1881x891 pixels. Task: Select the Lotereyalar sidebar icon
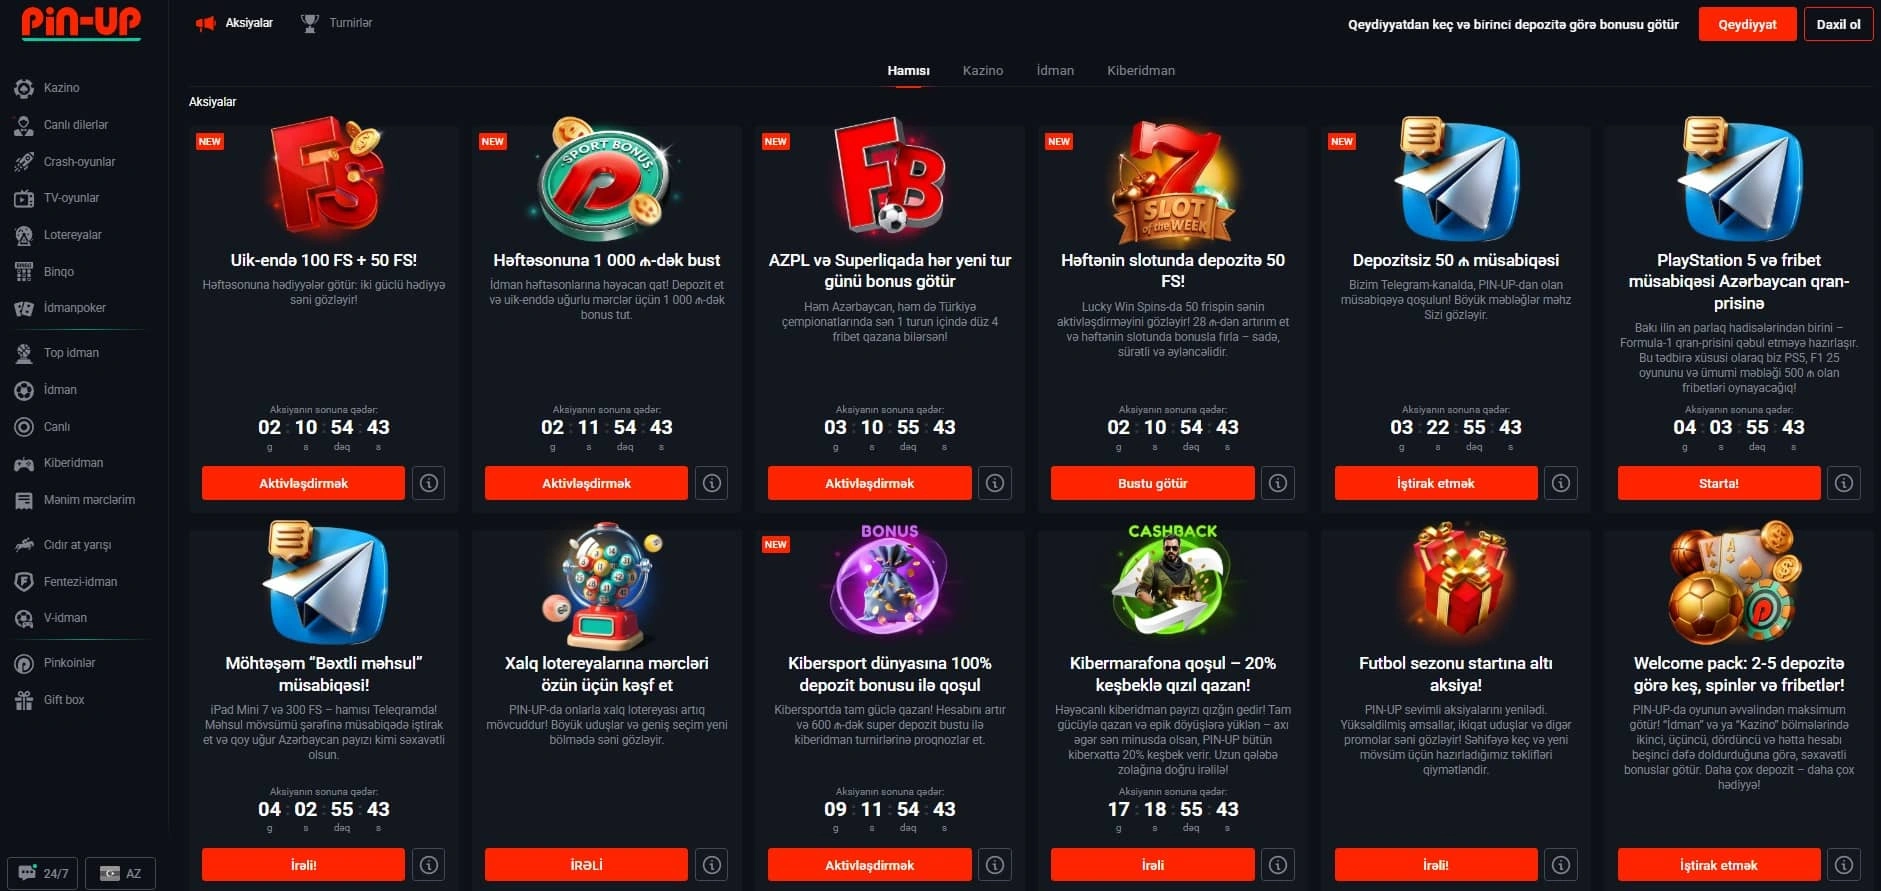(24, 235)
